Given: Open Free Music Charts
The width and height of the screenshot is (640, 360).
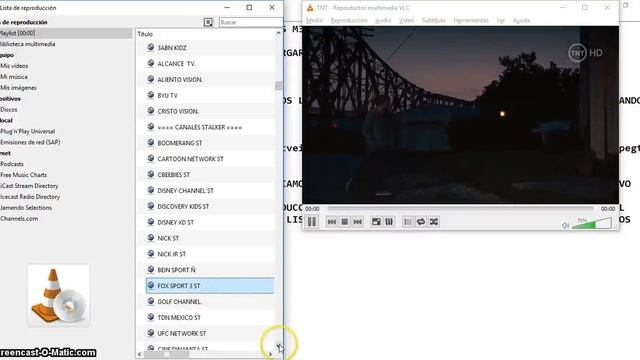Looking at the screenshot, I should point(23,175).
